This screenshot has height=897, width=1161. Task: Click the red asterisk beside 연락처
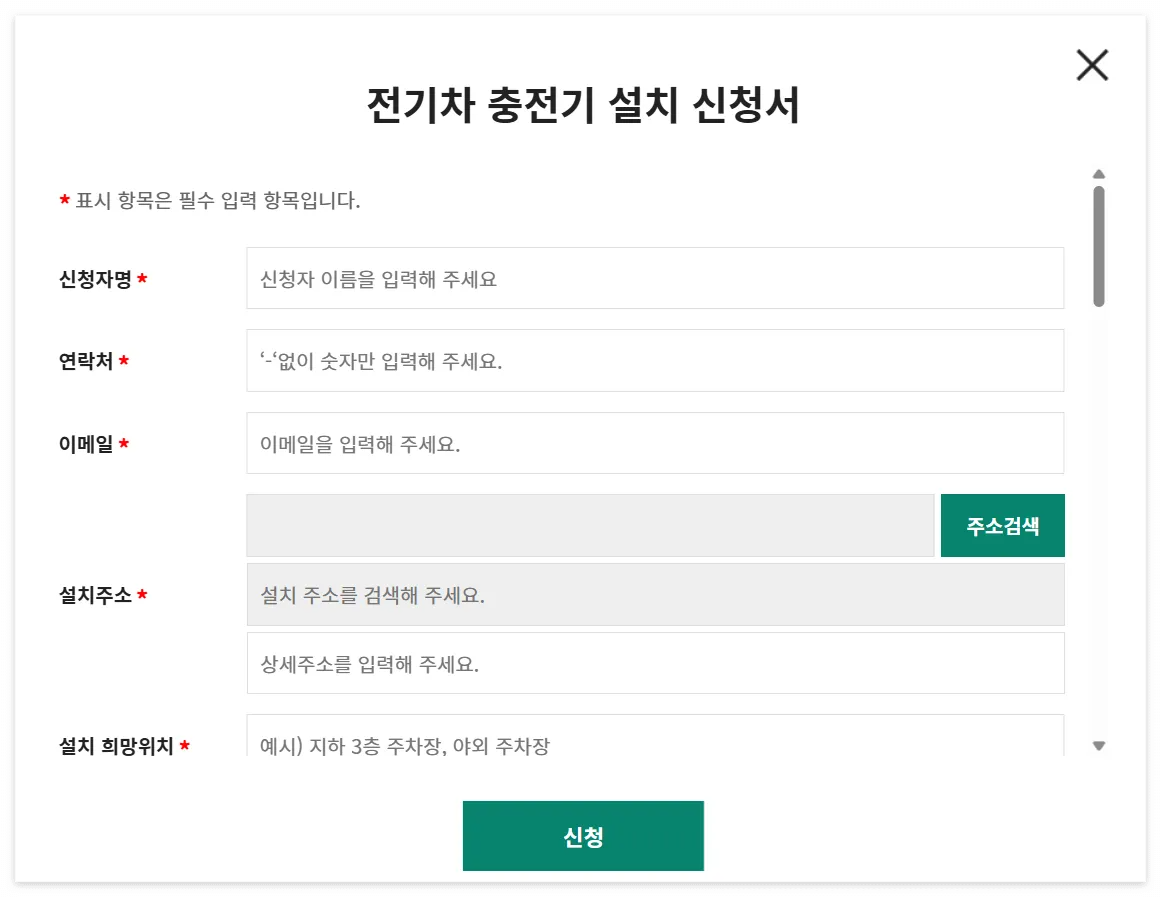[x=123, y=361]
